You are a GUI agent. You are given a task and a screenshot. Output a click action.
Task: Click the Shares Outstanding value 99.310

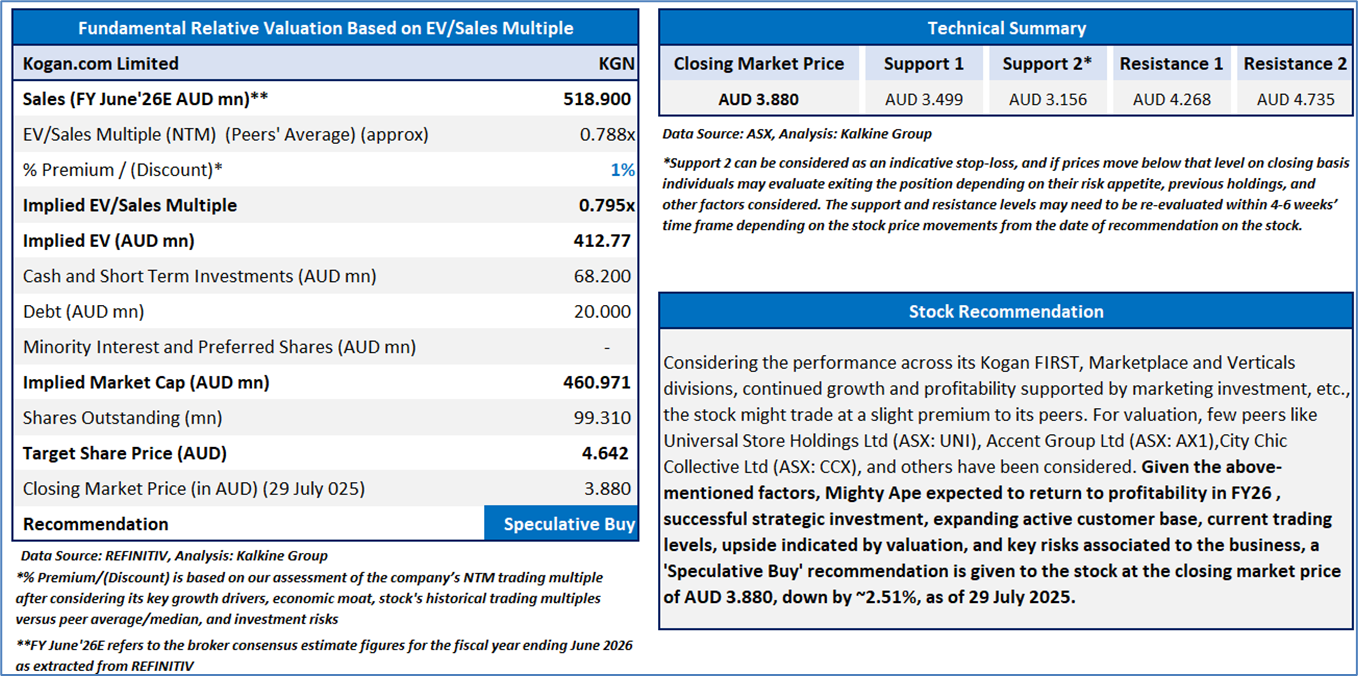click(603, 418)
